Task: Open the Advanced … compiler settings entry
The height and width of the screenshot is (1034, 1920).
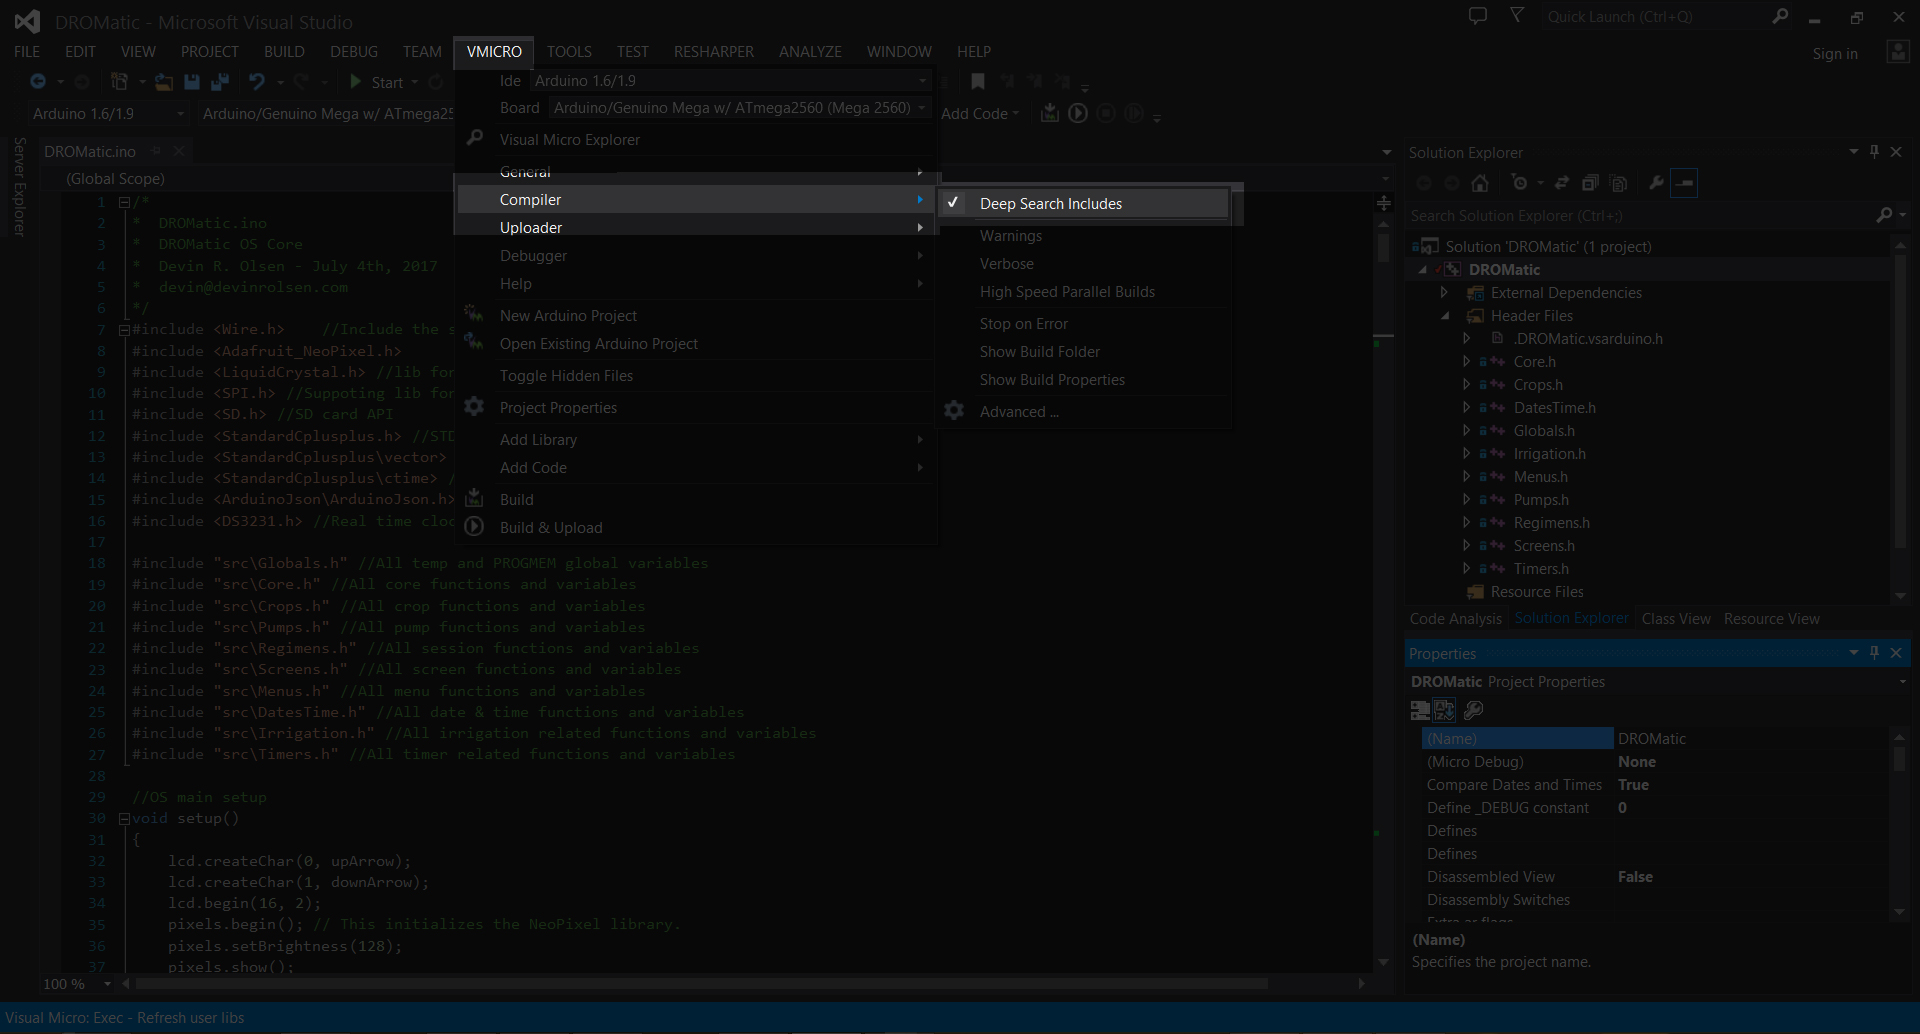Action: click(1084, 412)
